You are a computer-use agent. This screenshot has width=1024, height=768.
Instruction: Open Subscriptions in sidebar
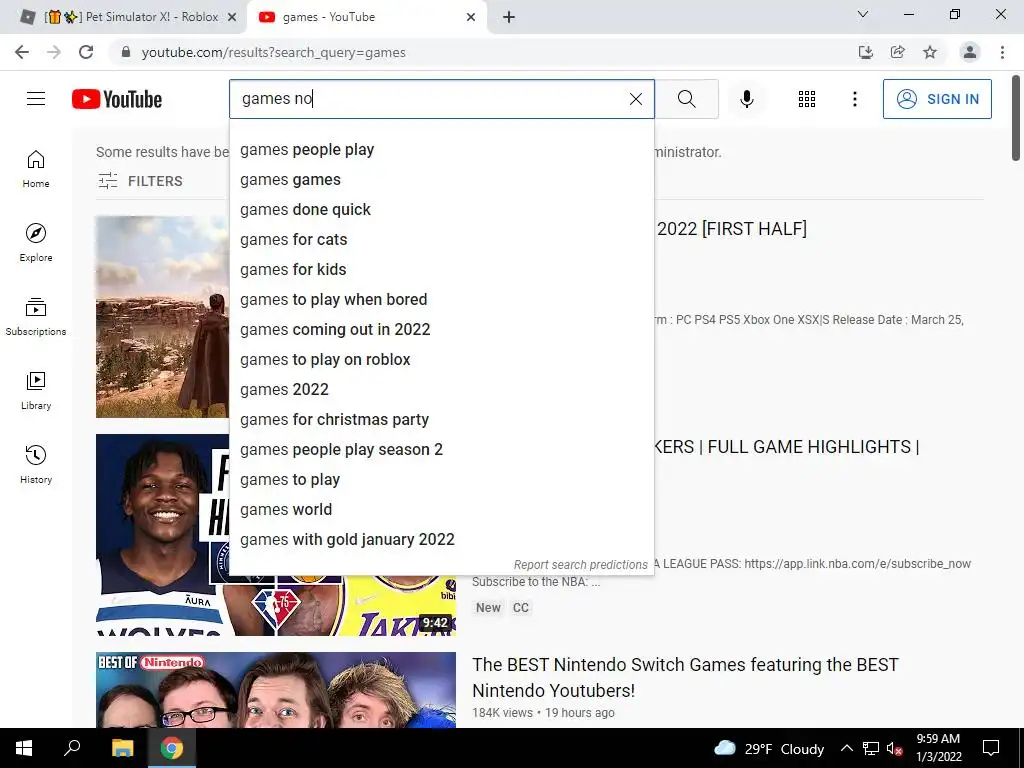point(36,317)
